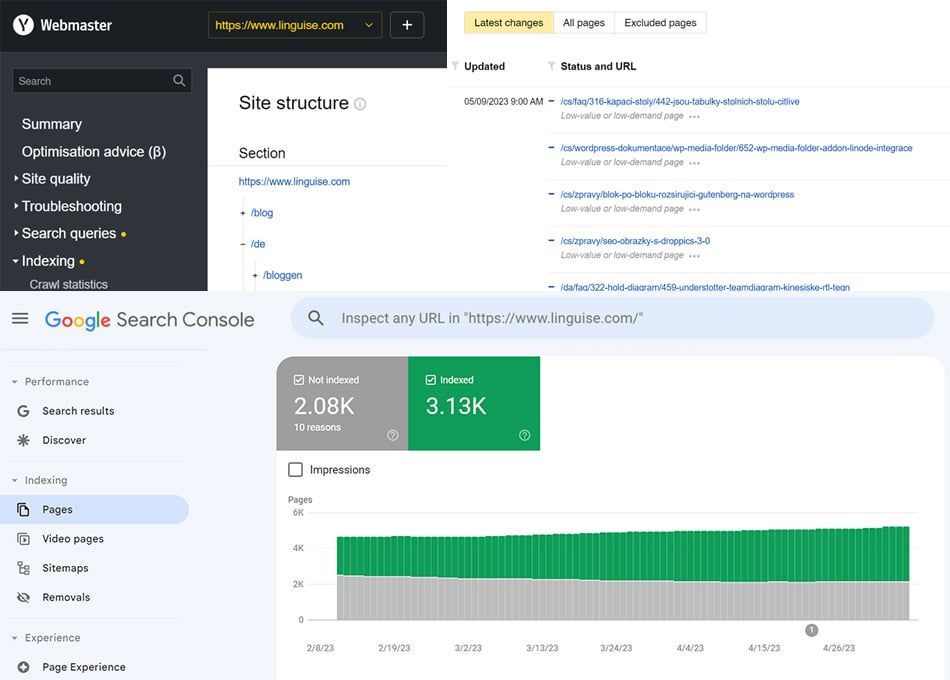
Task: Uncheck the Indexed checkbox
Action: tap(431, 380)
